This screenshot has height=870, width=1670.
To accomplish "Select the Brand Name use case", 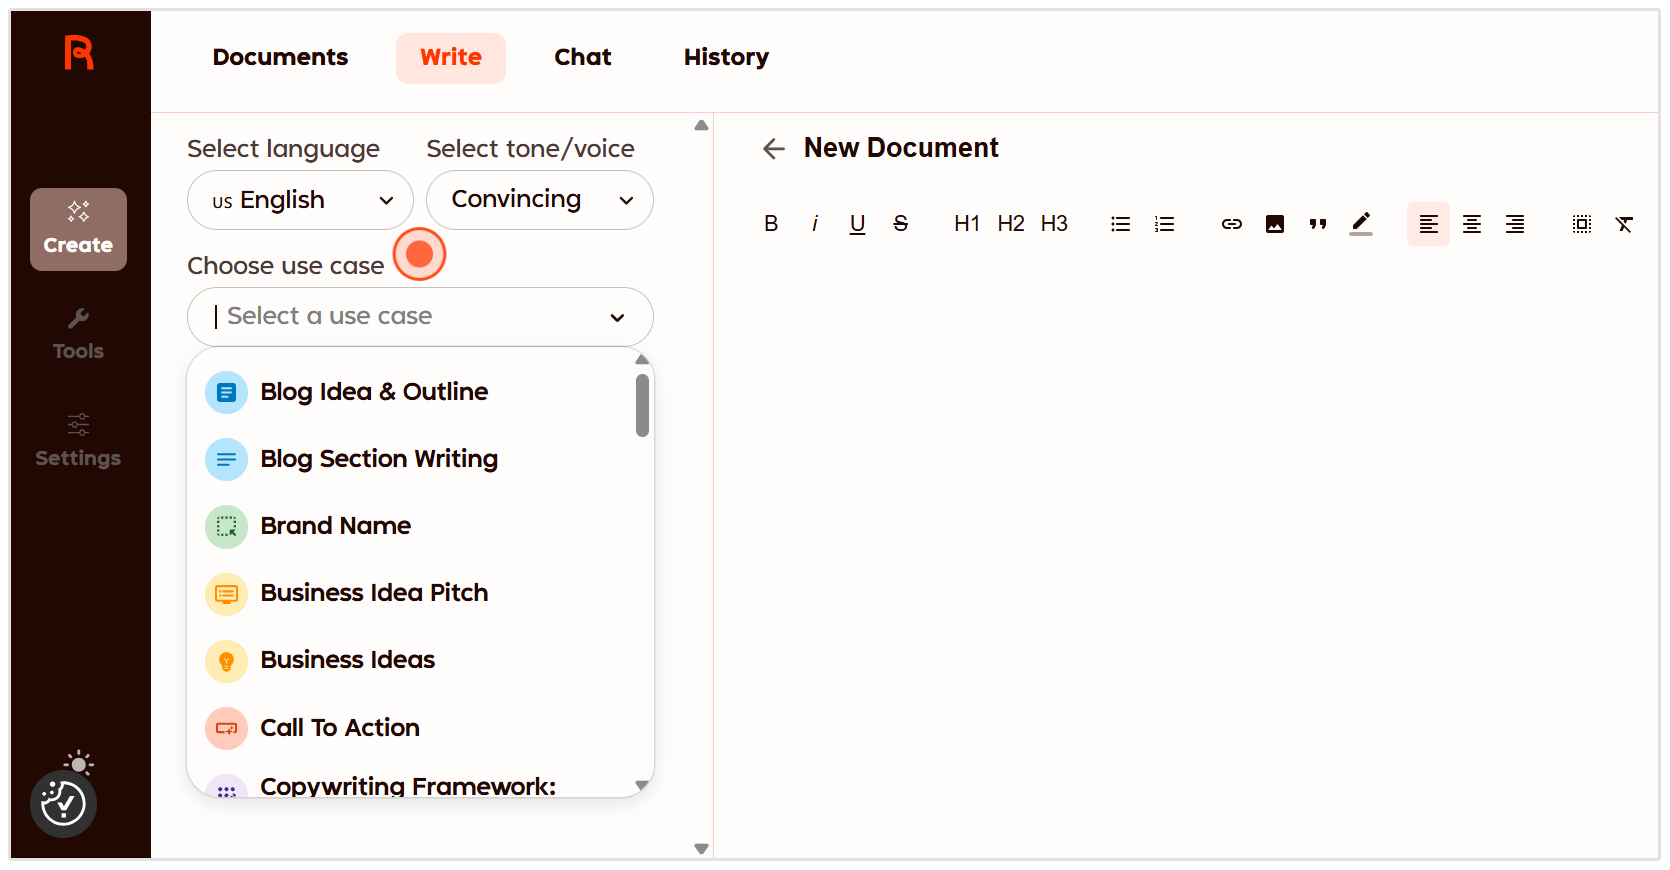I will click(x=335, y=526).
